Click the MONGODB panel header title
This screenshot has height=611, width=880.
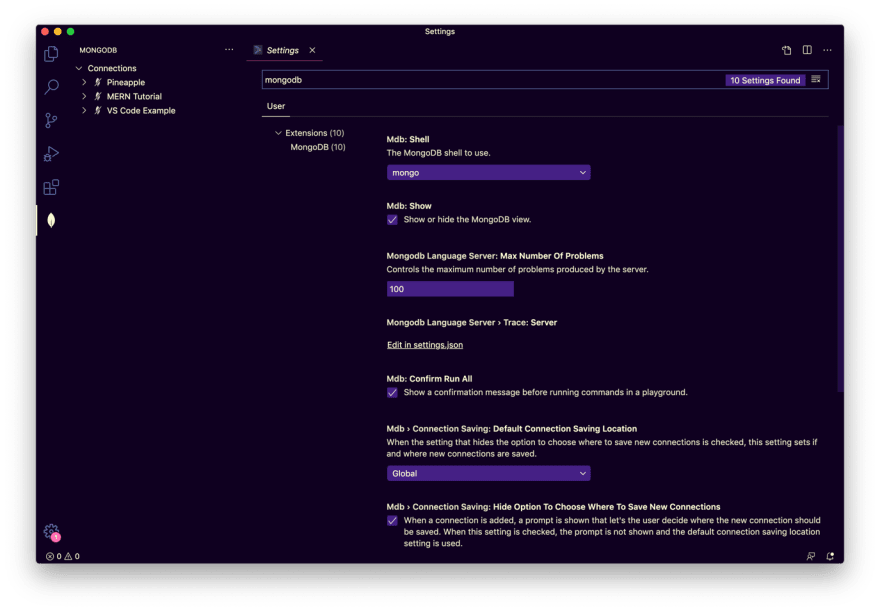(98, 50)
